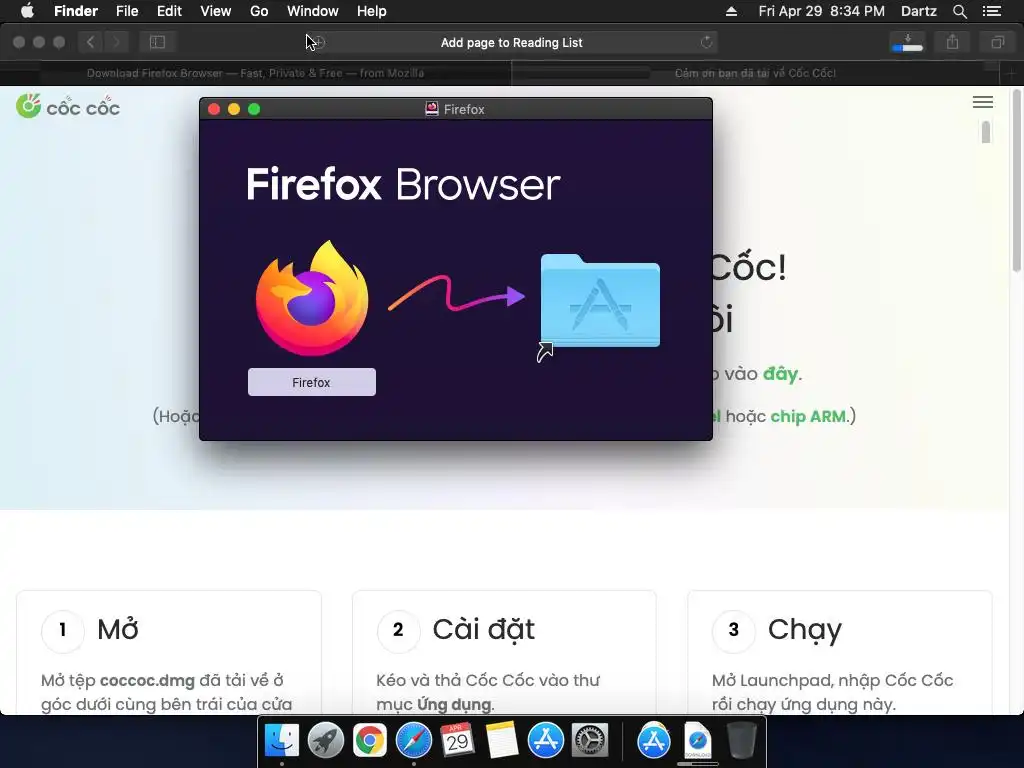1024x768 pixels.
Task: Click add to Reading List plus icon
Action: tap(318, 42)
